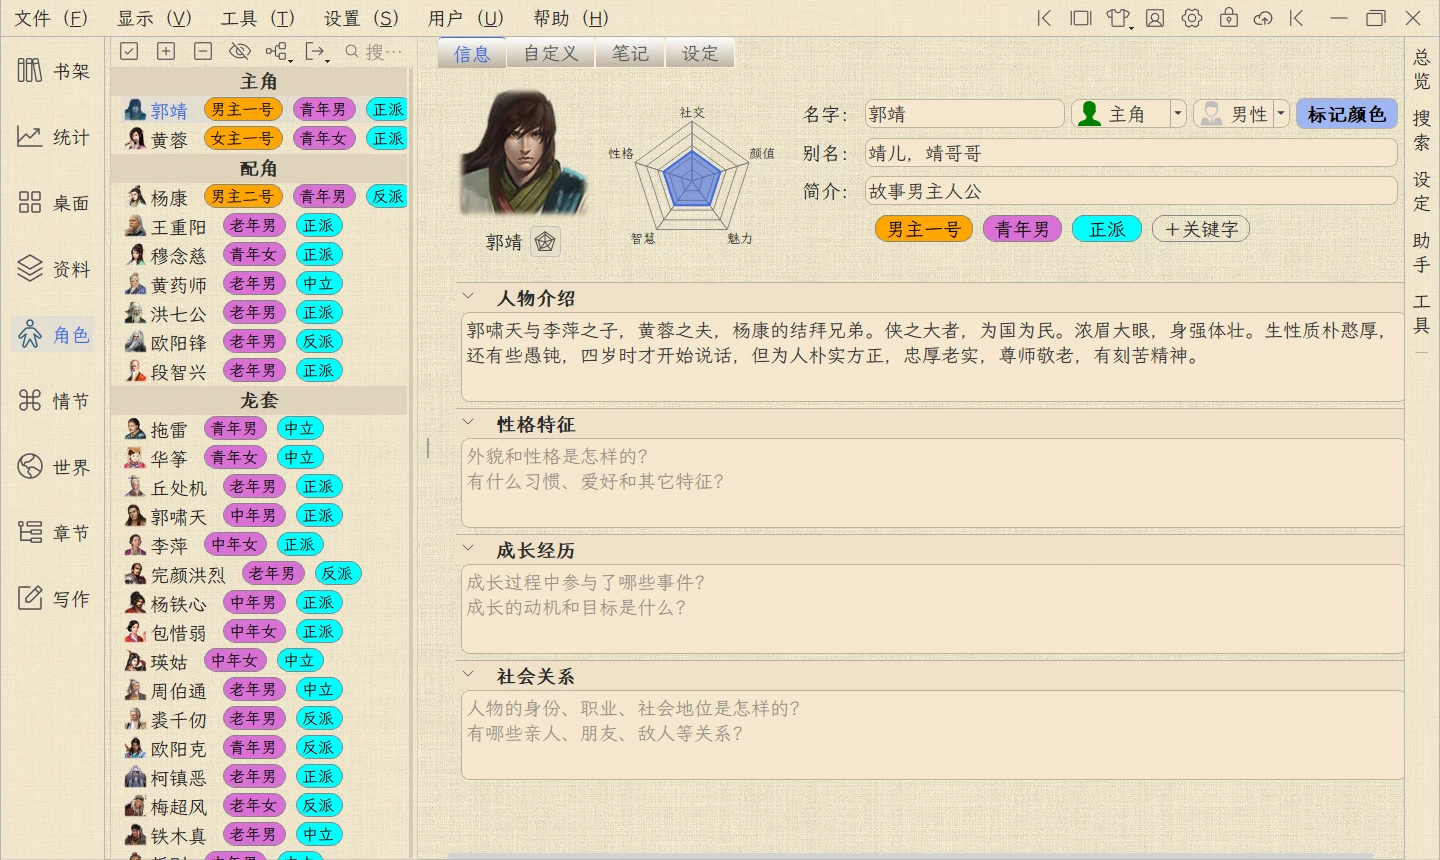Open the 情节 plot section in sidebar

click(x=55, y=401)
